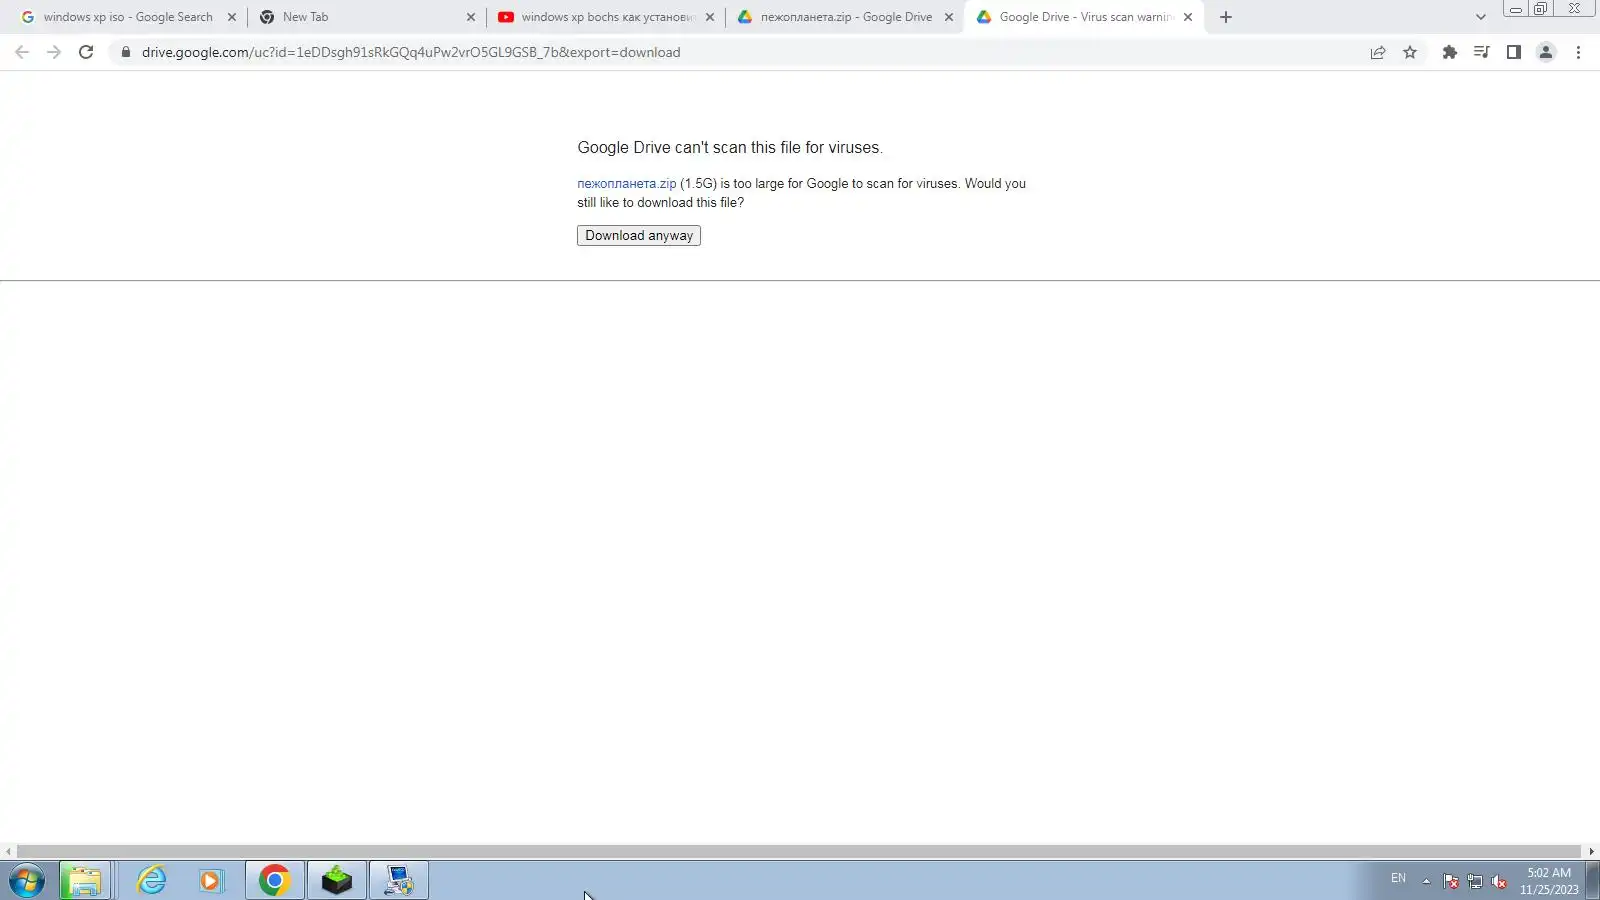
Task: Open the media controls icon
Action: tap(1481, 52)
